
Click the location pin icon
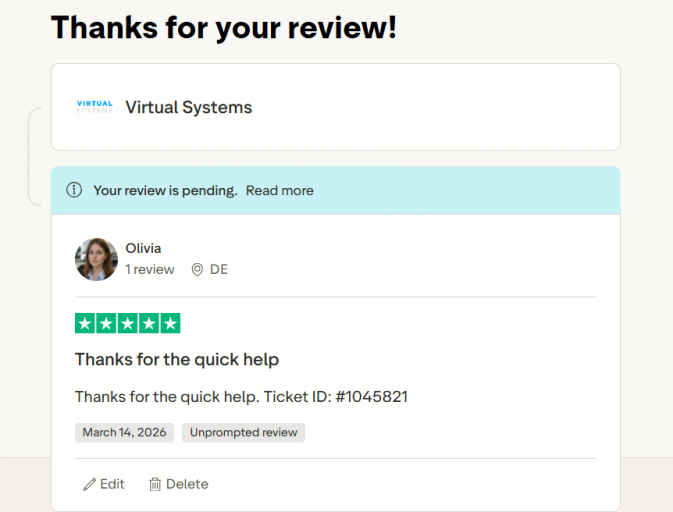click(x=197, y=270)
